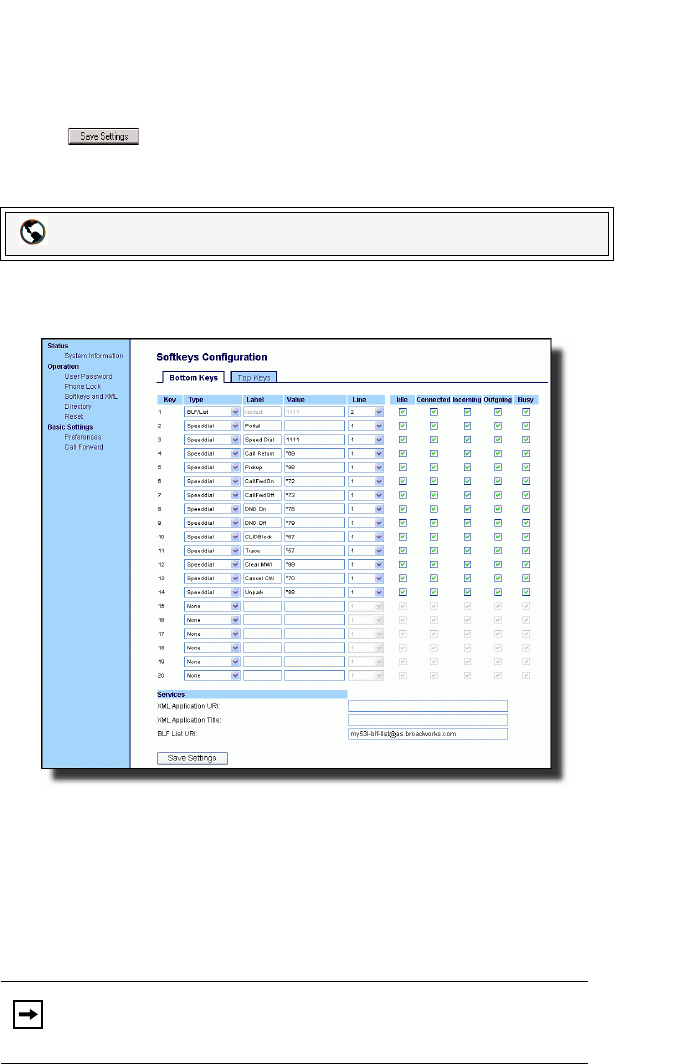Open the Line dropdown for key 3
This screenshot has height=1064, width=683.
(366, 440)
